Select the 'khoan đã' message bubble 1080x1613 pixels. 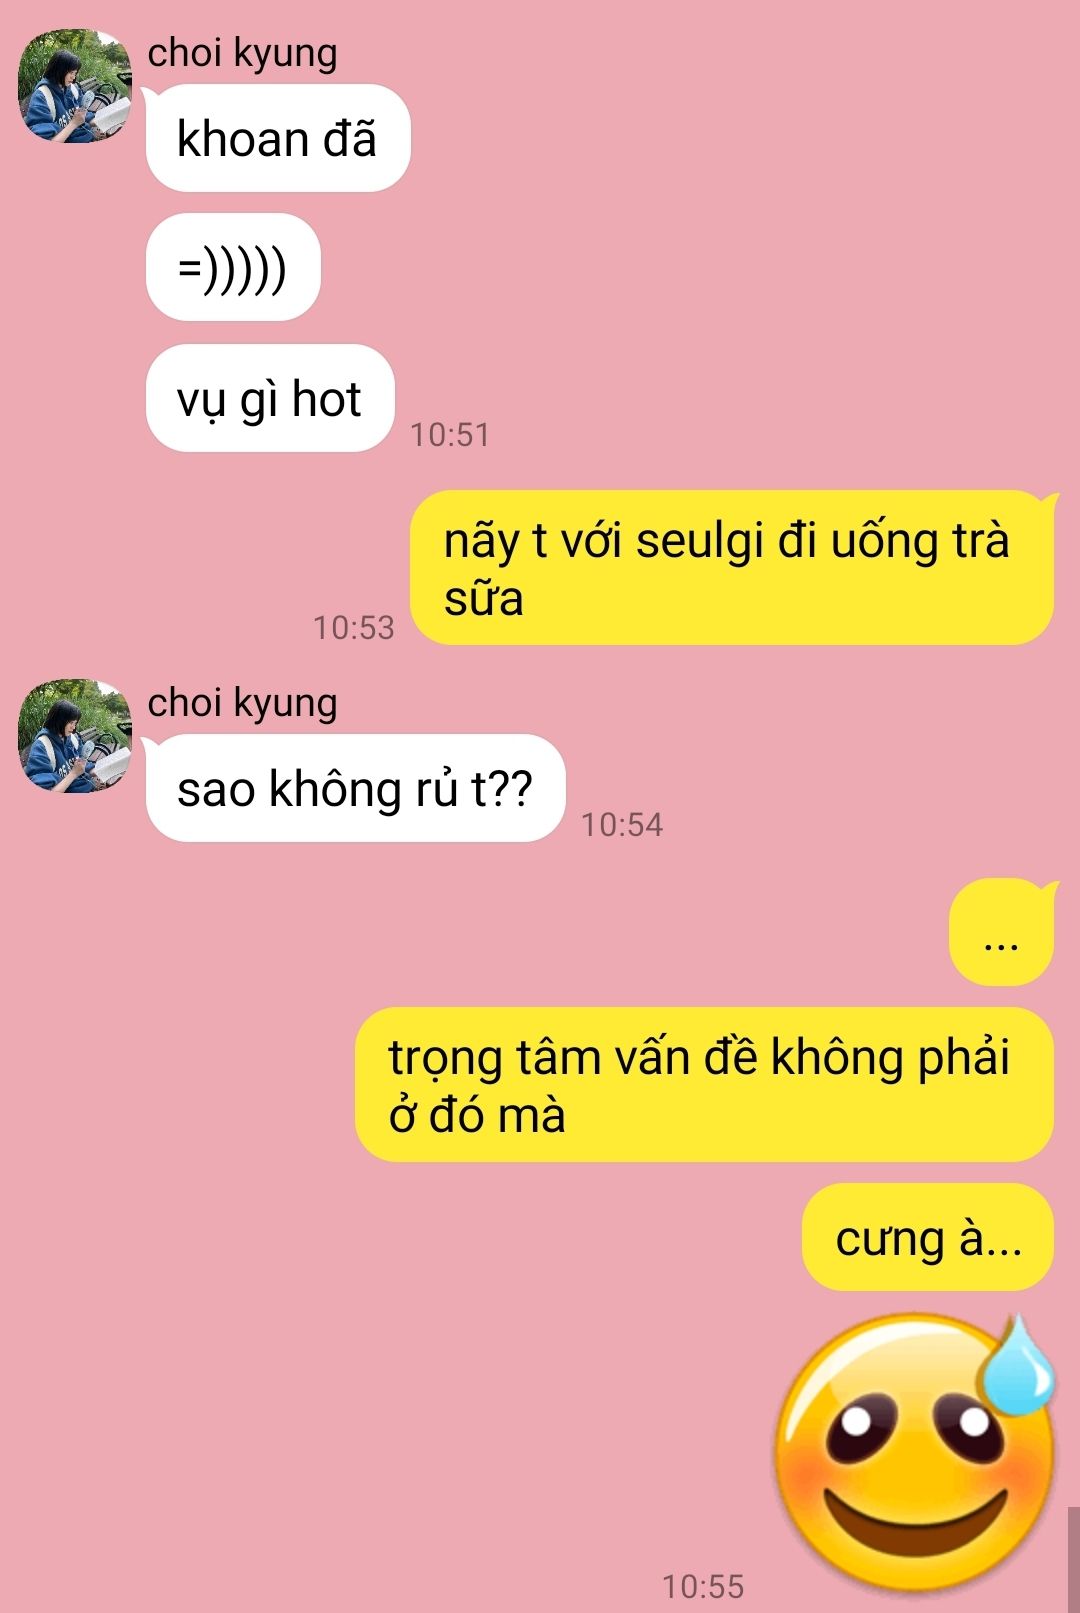coord(278,138)
